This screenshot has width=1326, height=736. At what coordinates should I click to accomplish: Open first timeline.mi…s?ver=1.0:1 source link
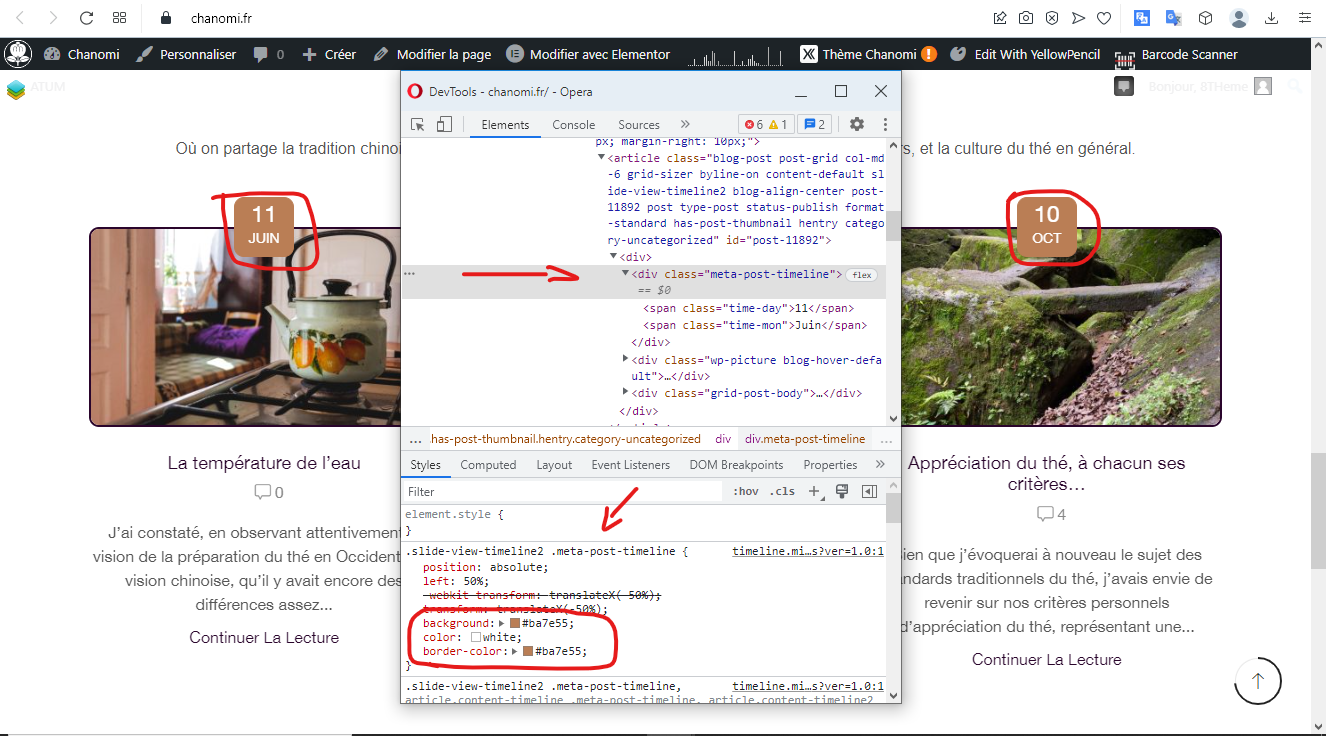pyautogui.click(x=808, y=551)
